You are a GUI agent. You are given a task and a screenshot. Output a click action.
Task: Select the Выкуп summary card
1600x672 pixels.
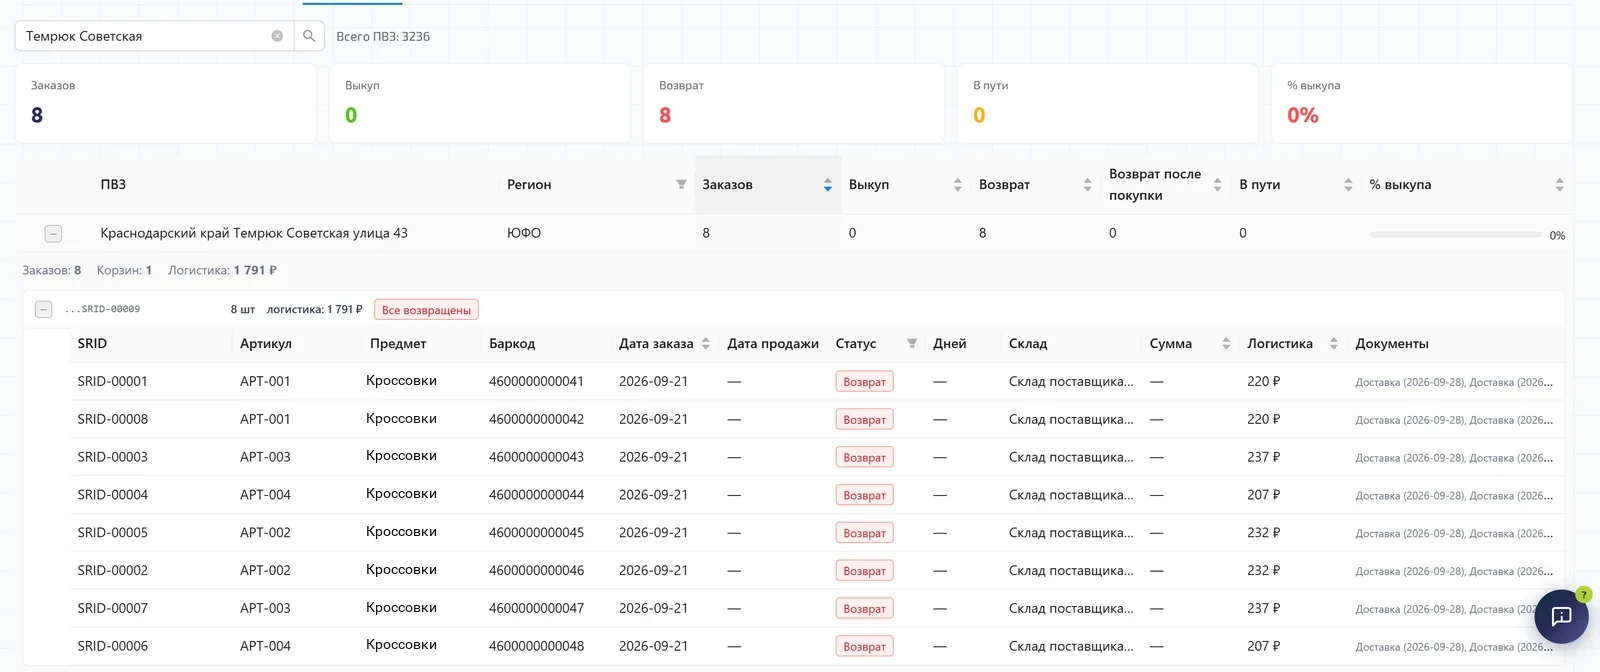[x=480, y=103]
